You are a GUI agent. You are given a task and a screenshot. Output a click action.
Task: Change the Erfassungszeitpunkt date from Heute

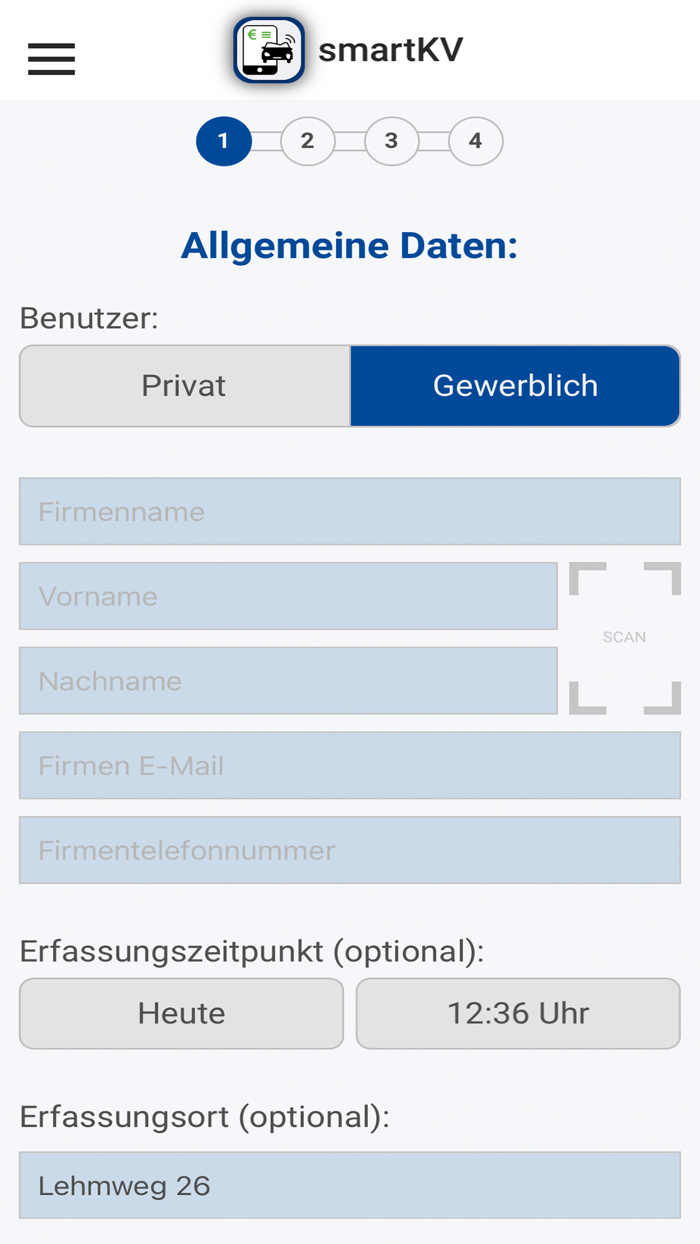point(181,1013)
